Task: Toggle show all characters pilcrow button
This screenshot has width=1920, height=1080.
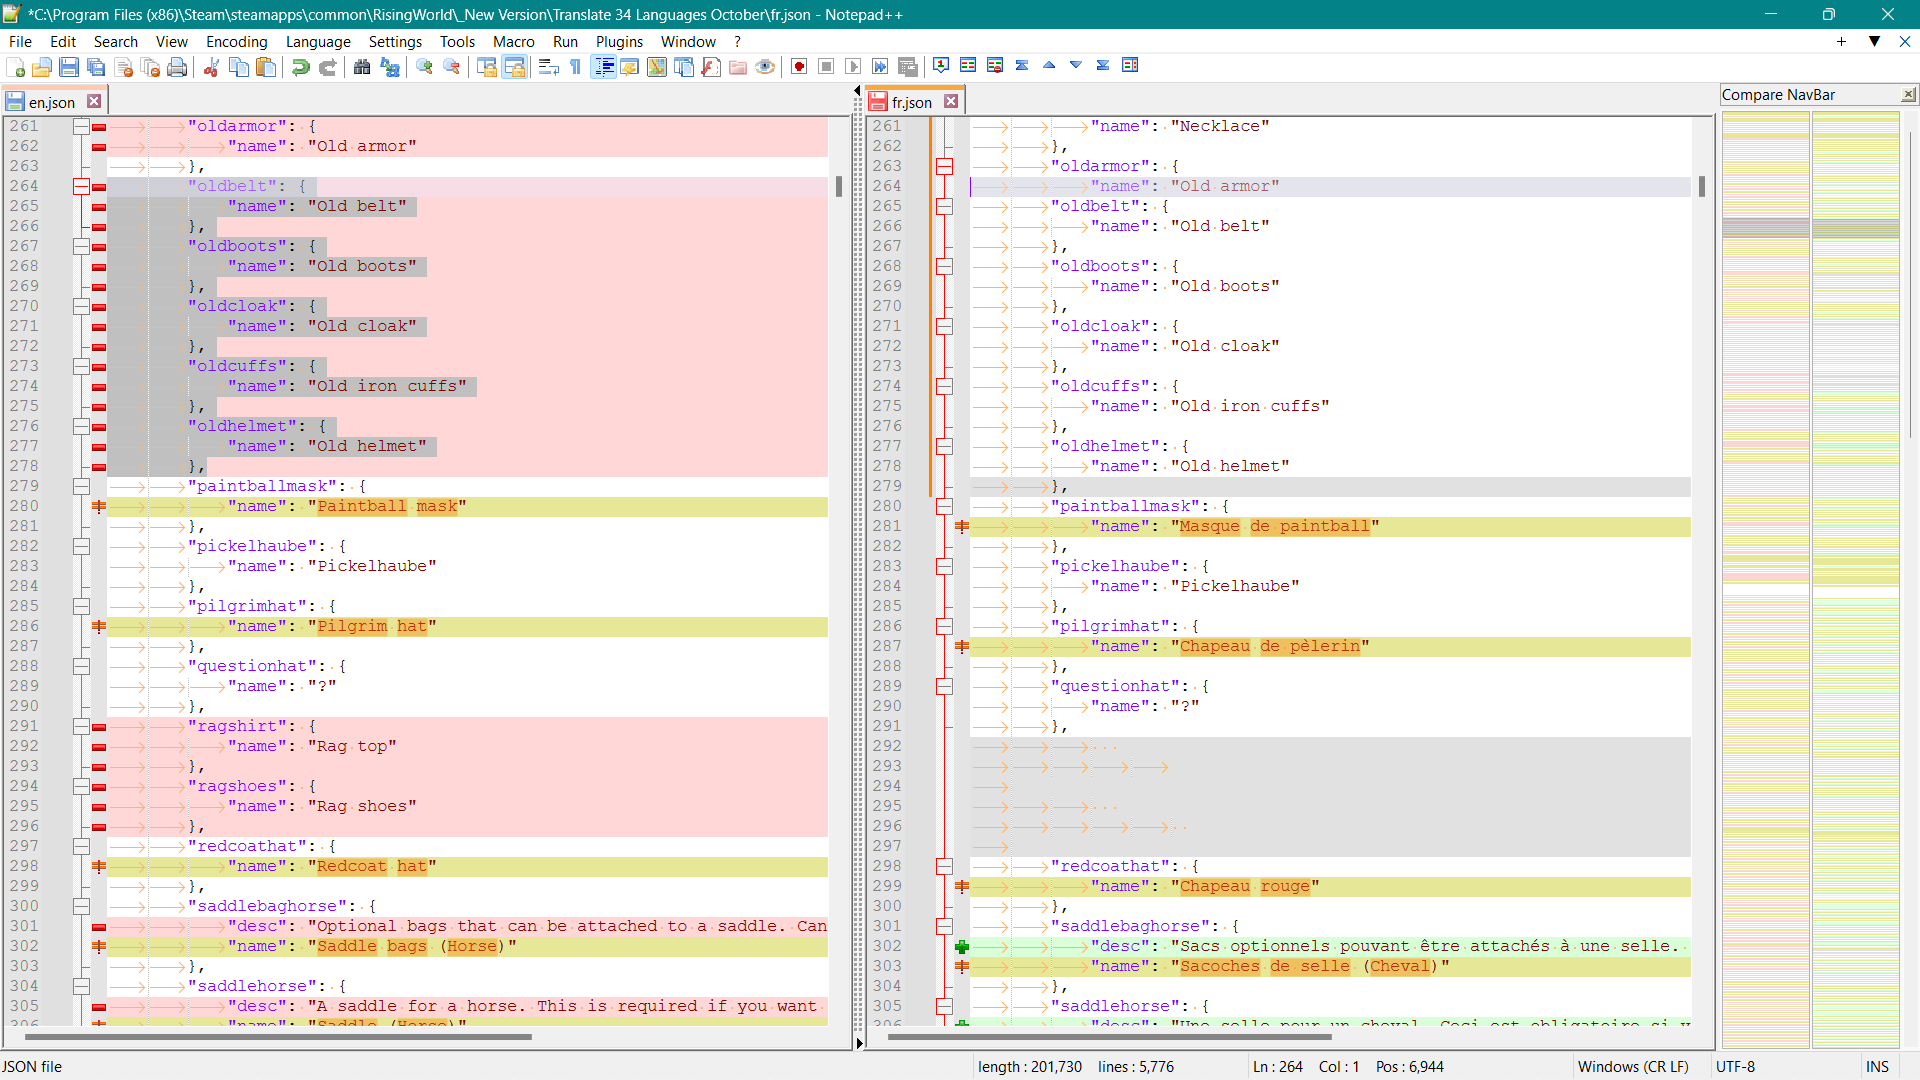Action: pyautogui.click(x=576, y=67)
